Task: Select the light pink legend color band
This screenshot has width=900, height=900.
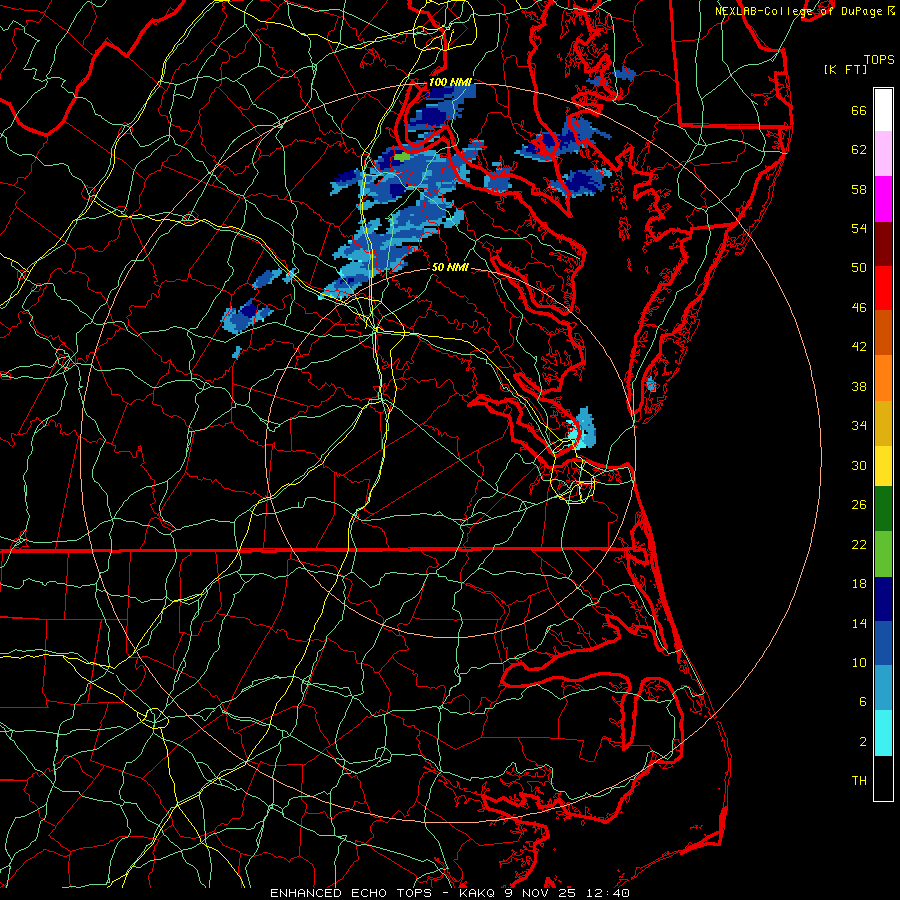Action: [x=883, y=153]
